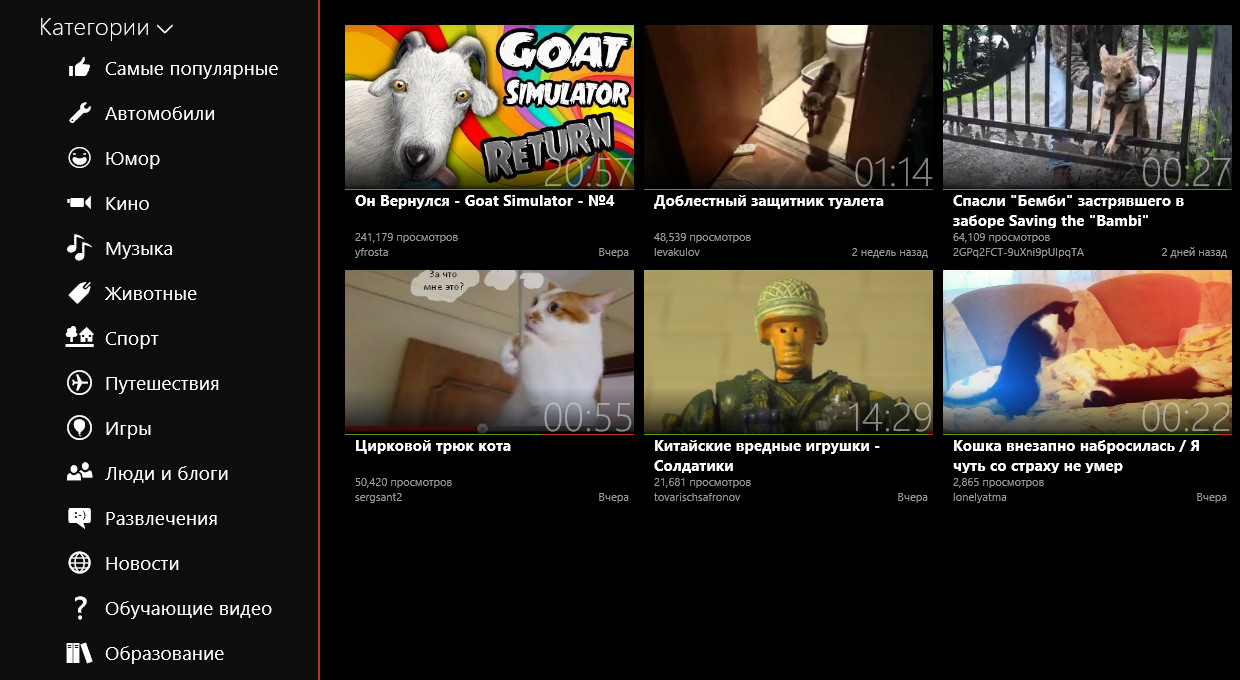Click the question mark icon for Обучающие видео
This screenshot has width=1240, height=680.
click(x=79, y=608)
